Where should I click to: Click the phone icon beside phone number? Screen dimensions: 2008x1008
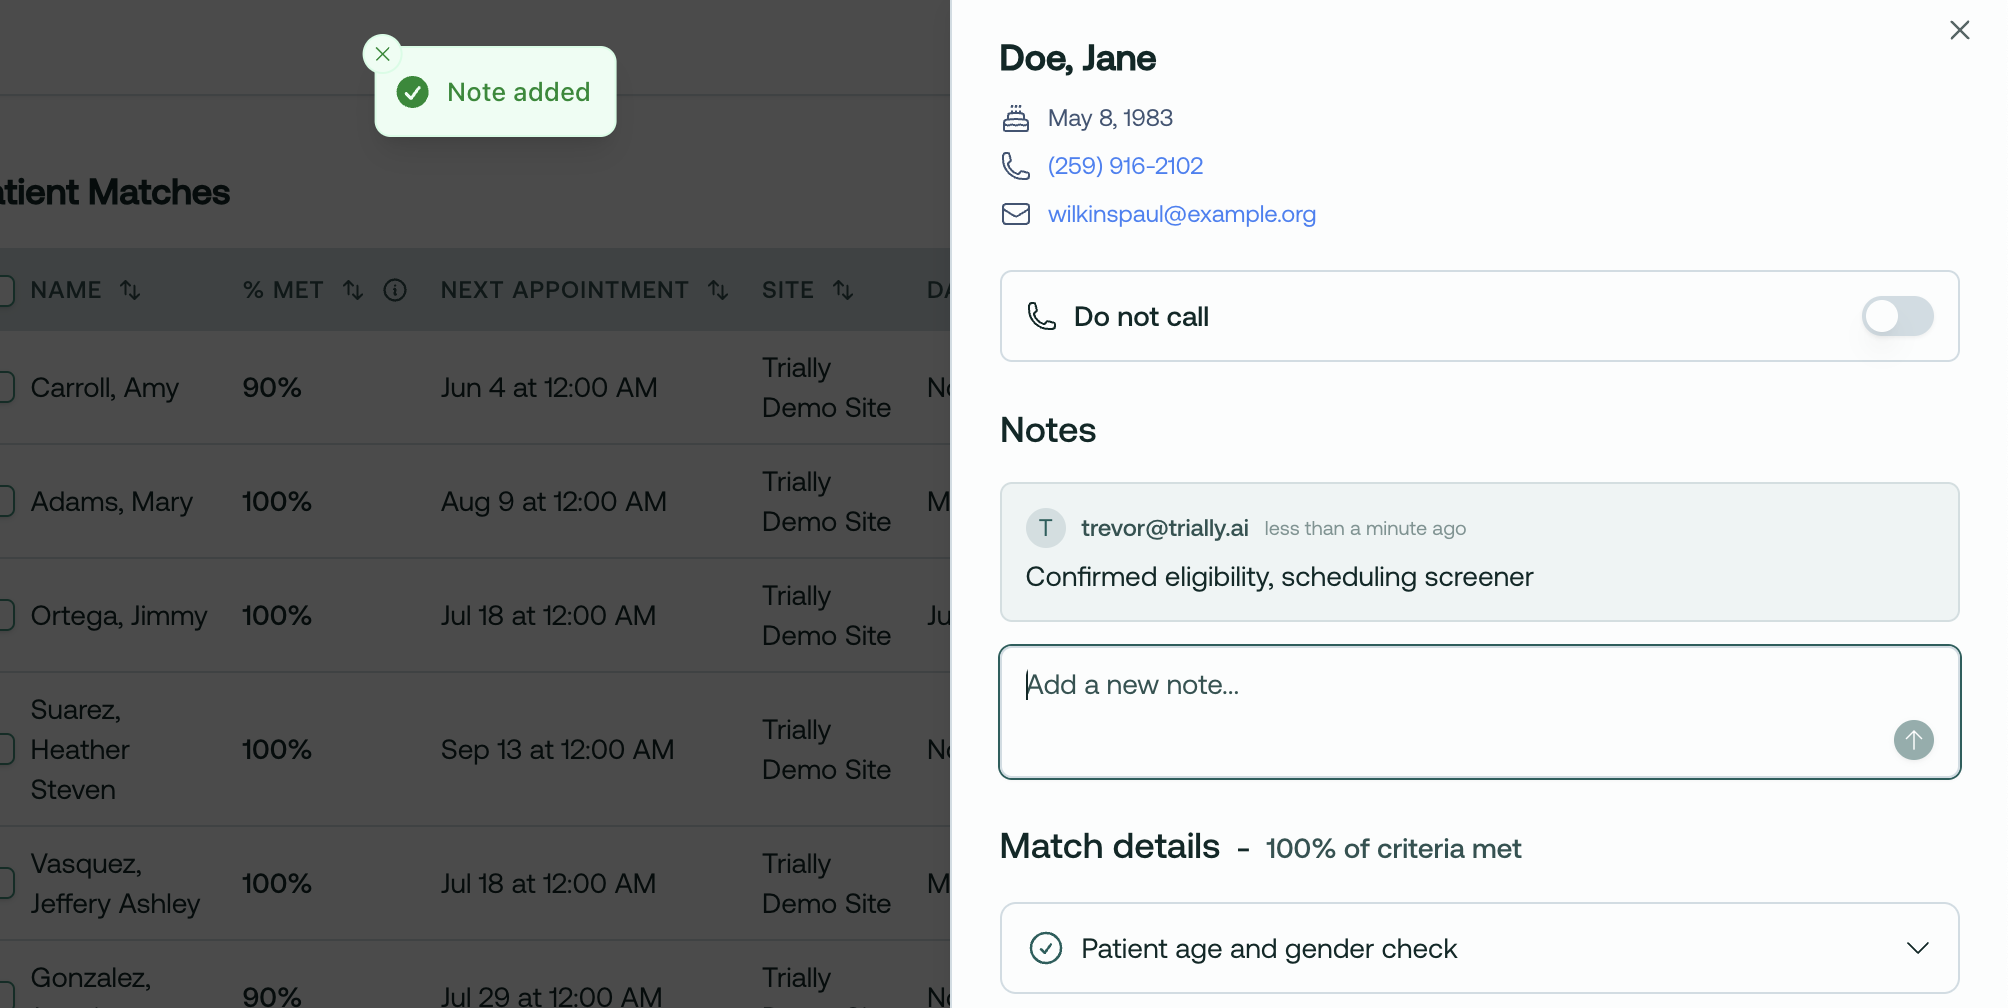click(1016, 166)
